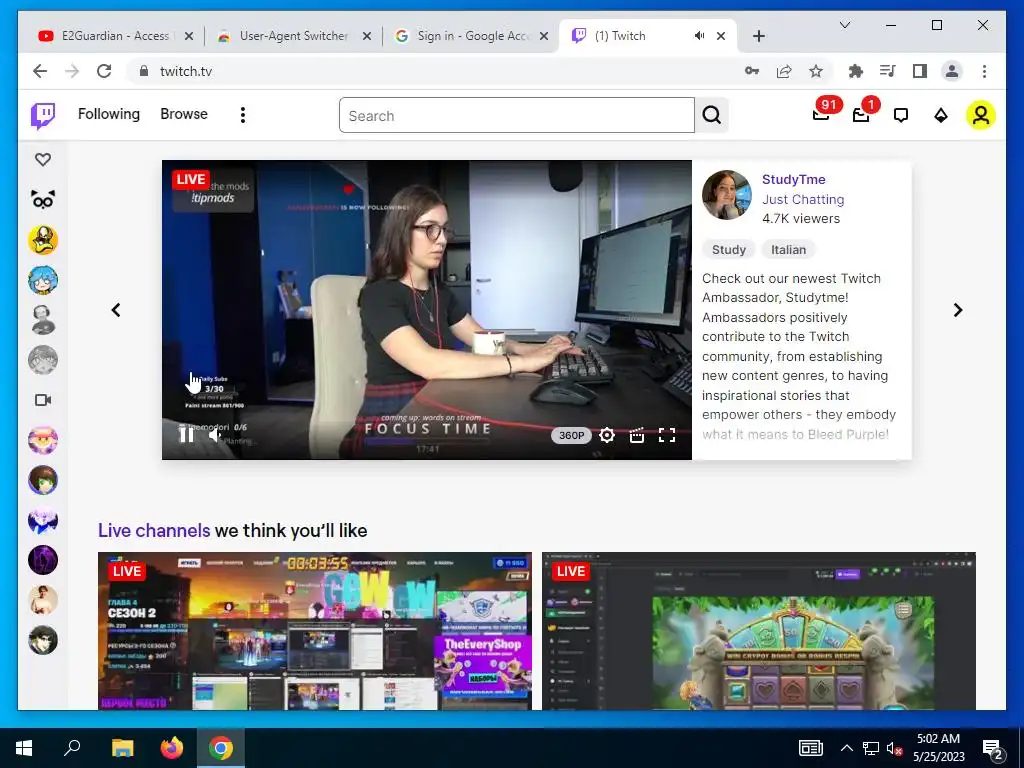Open the Chrome extensions puzzle icon

855,71
